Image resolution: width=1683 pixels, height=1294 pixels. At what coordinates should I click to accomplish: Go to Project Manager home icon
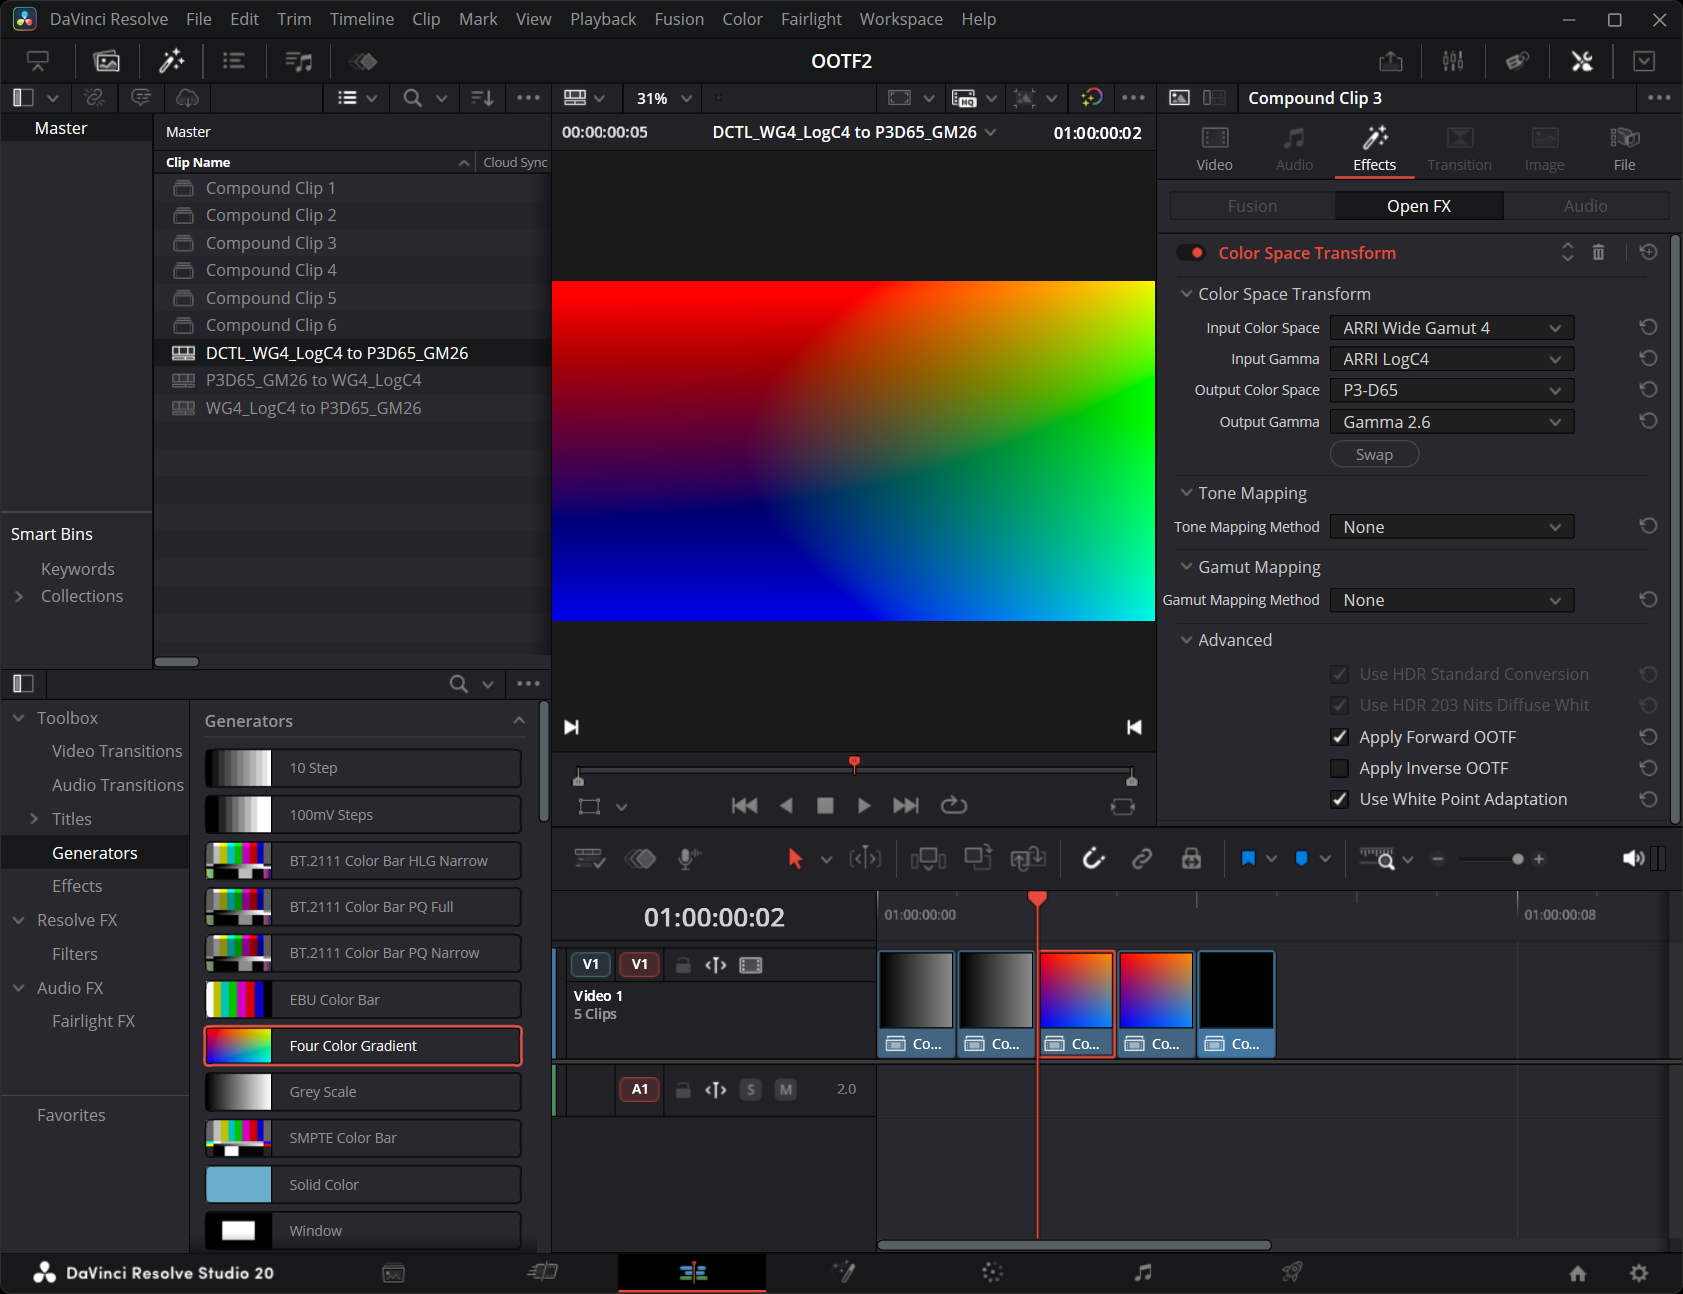pyautogui.click(x=1577, y=1273)
